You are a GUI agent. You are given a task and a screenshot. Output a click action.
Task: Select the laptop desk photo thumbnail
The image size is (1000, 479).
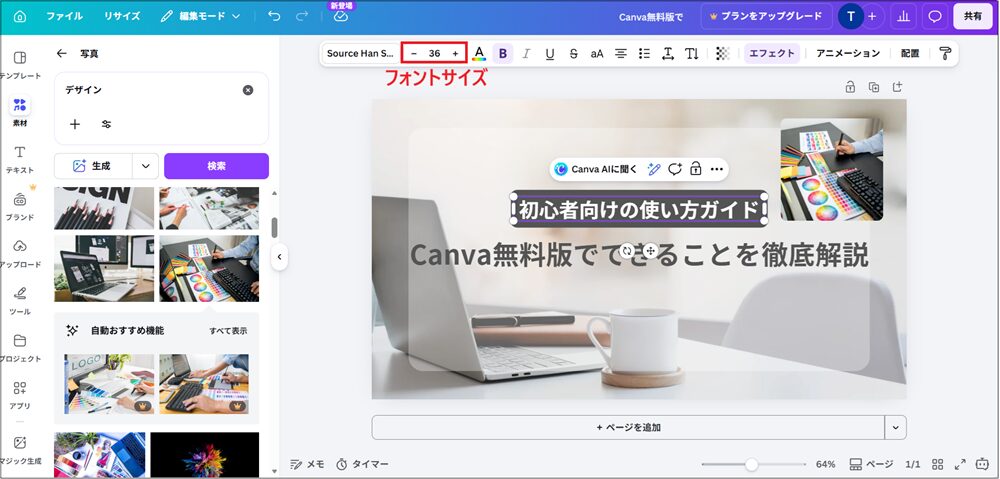point(104,269)
